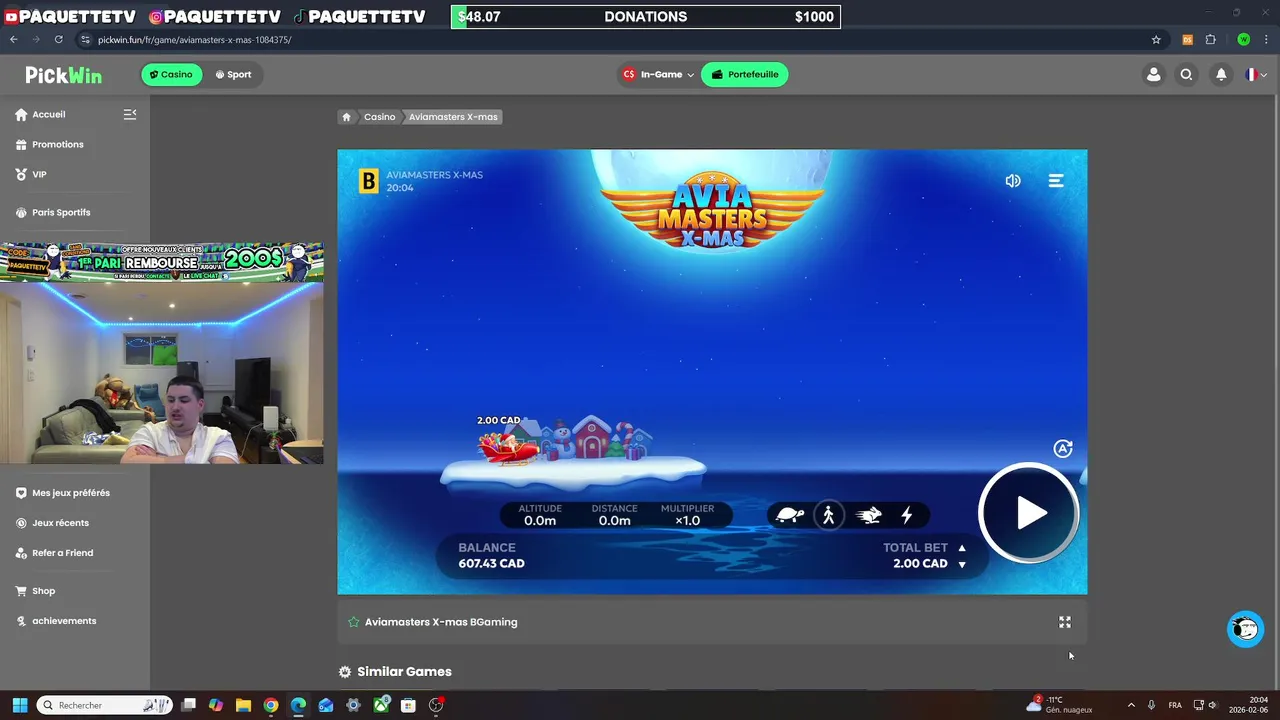This screenshot has width=1280, height=720.
Task: Open notifications bell
Action: [1221, 74]
